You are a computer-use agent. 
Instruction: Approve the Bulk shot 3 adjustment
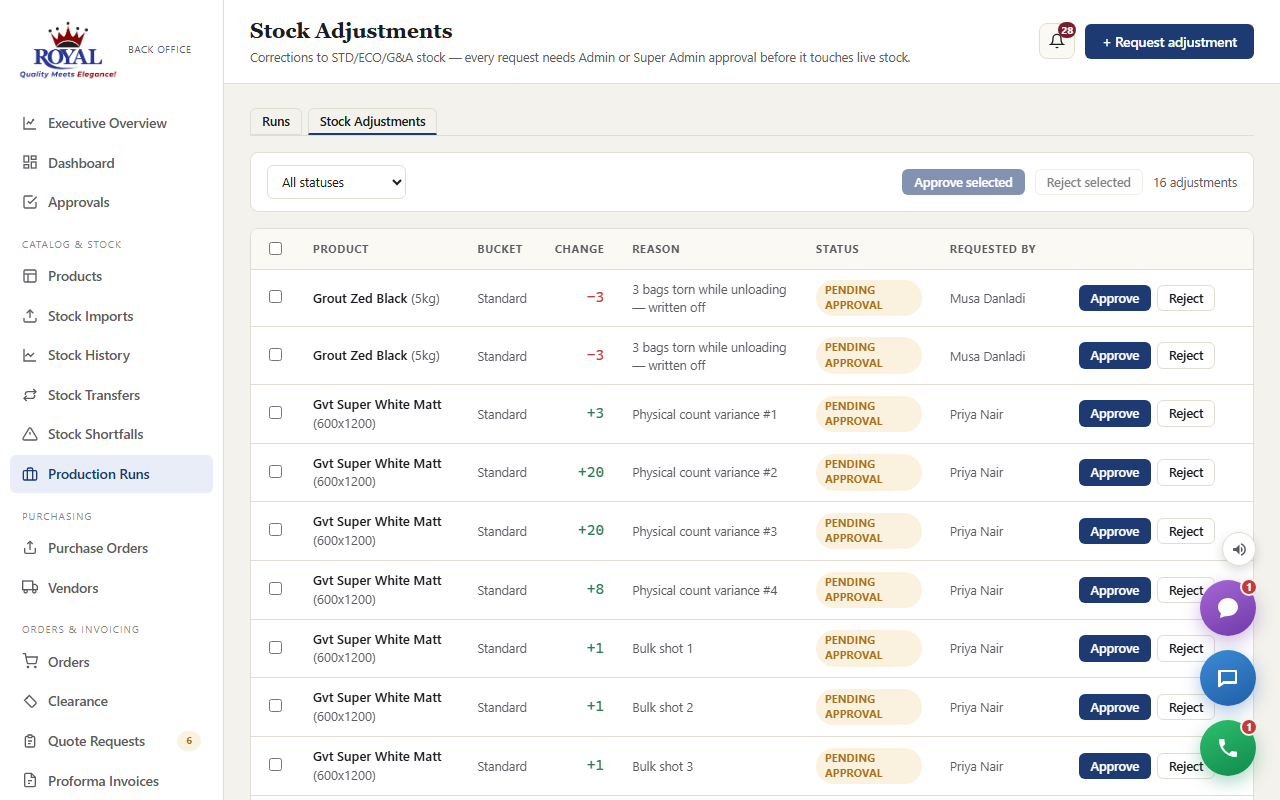(1114, 766)
